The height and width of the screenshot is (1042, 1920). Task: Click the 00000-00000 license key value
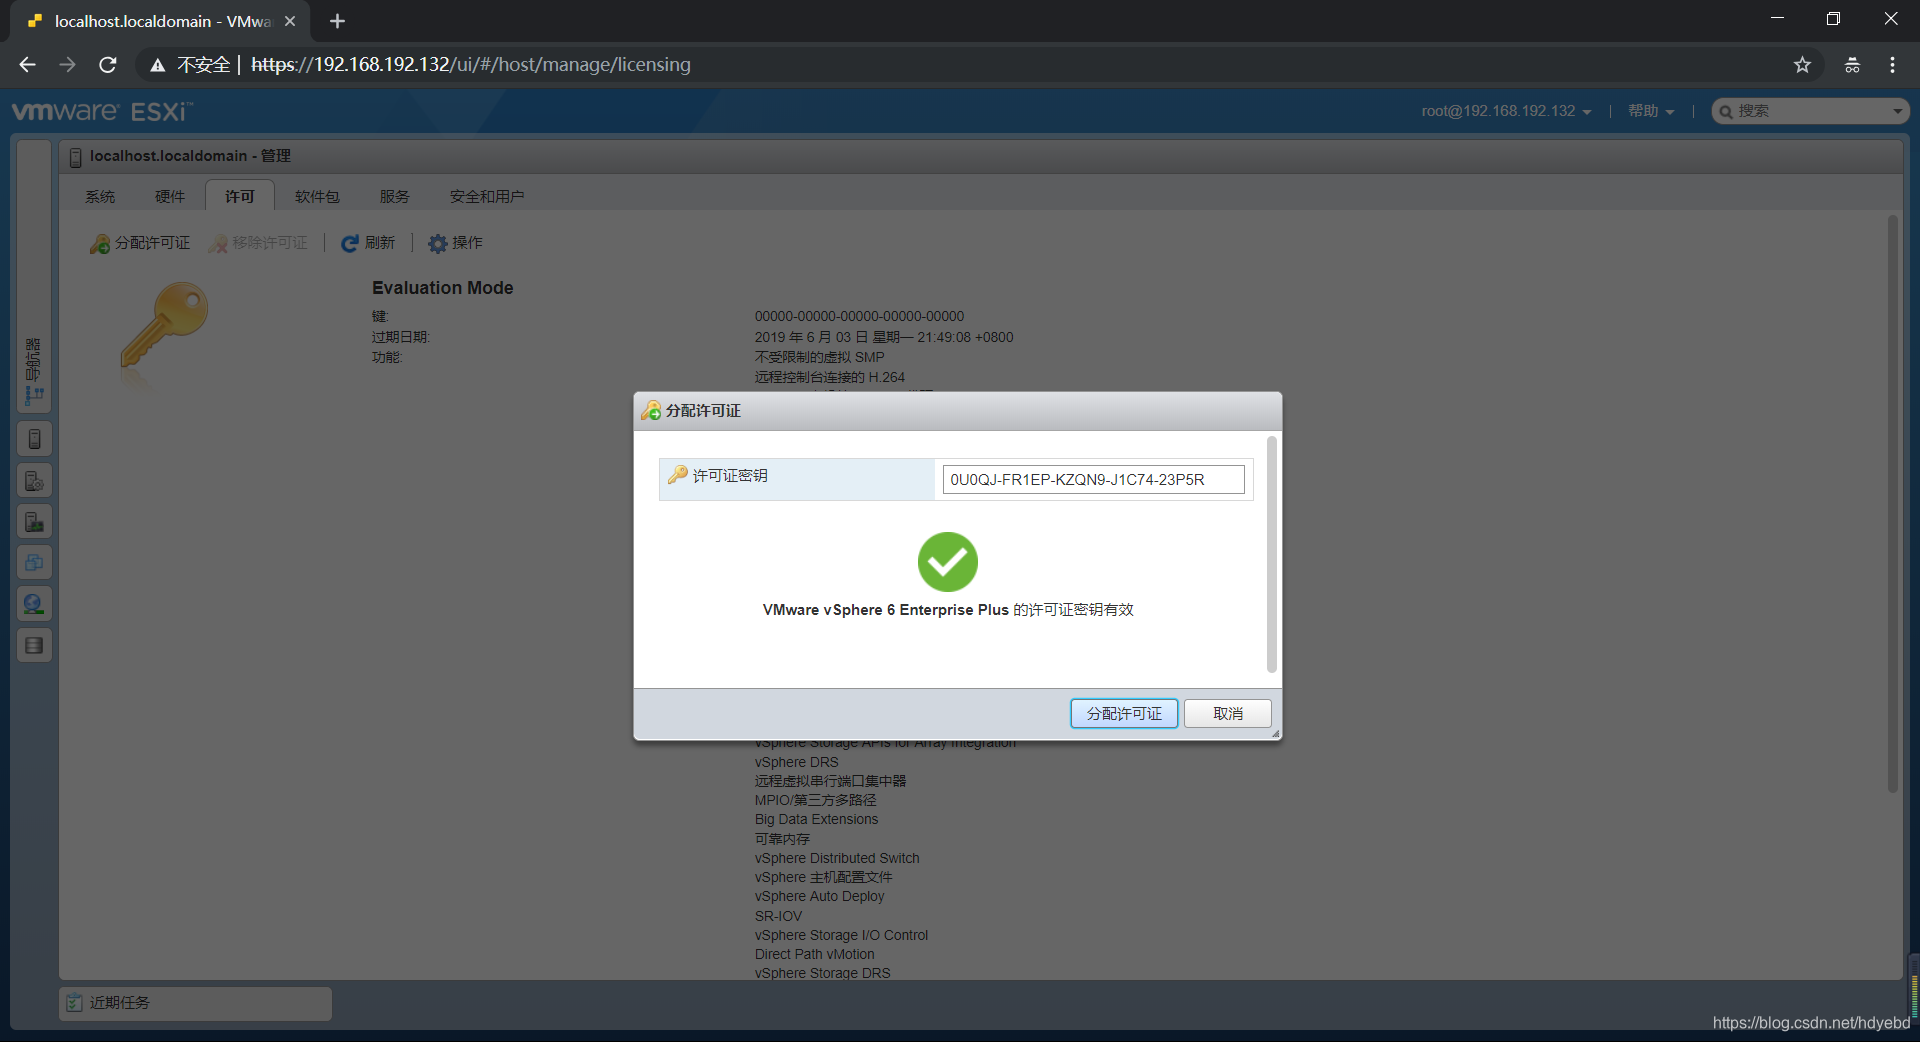point(859,316)
